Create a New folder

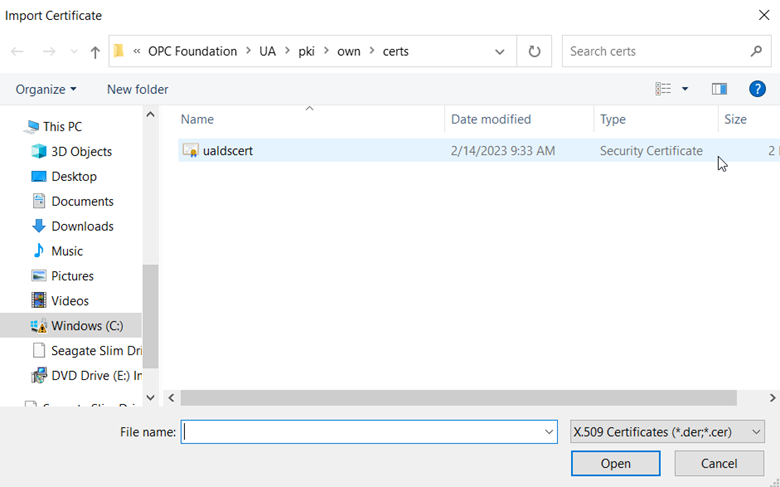[137, 90]
